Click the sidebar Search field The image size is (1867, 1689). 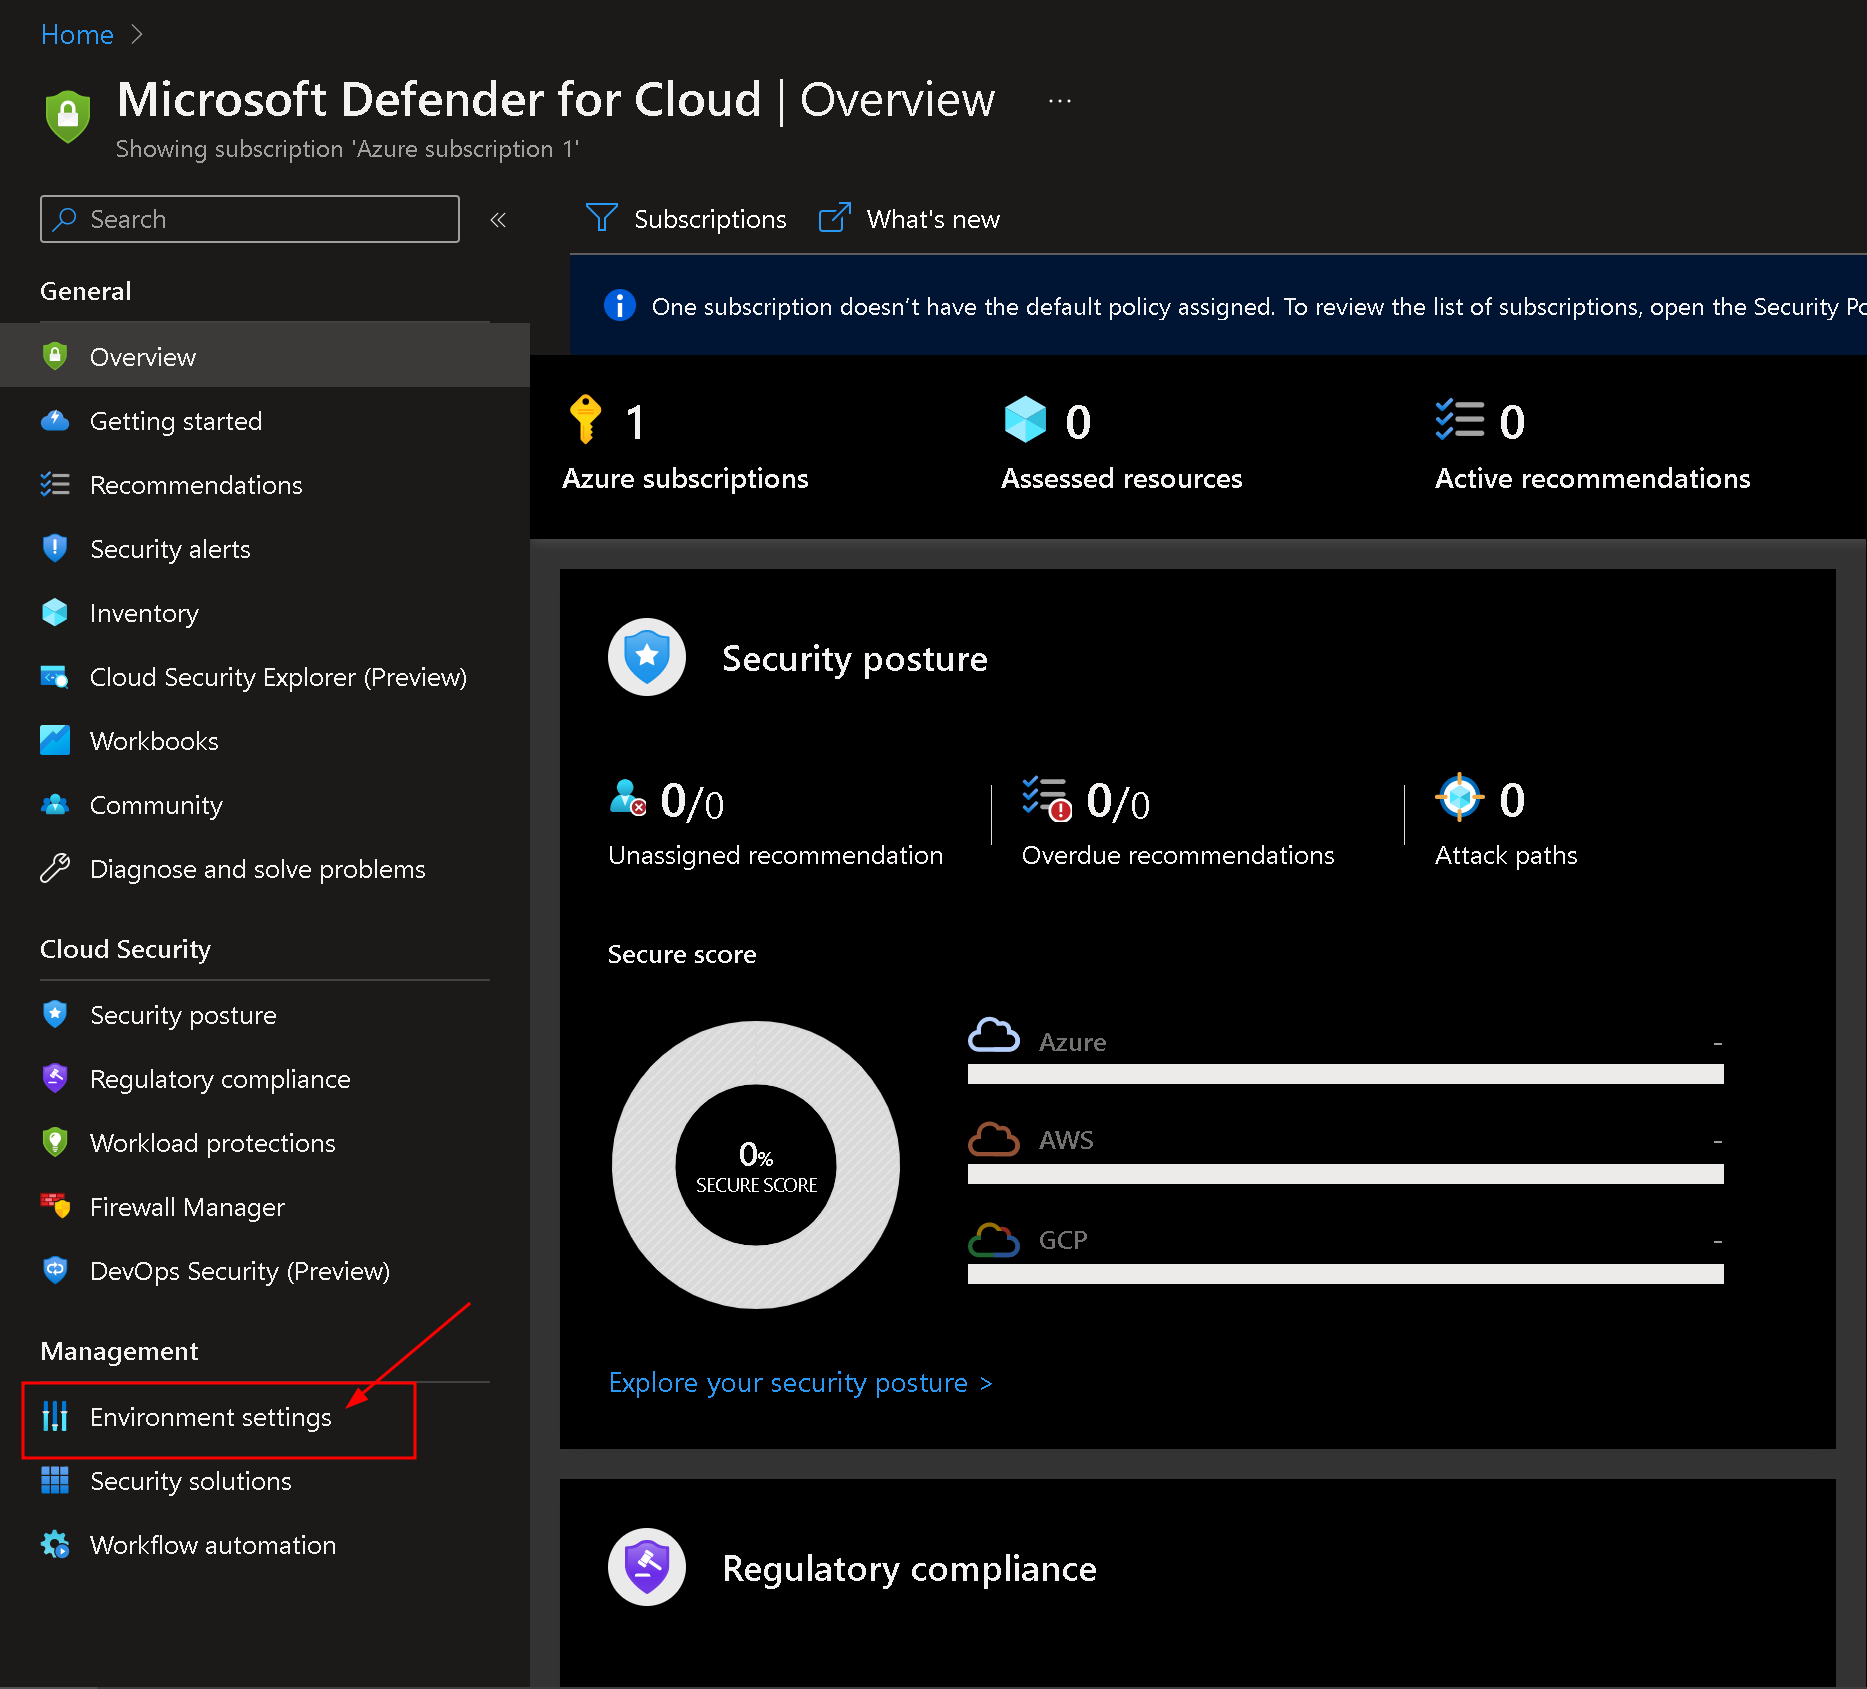pos(250,219)
